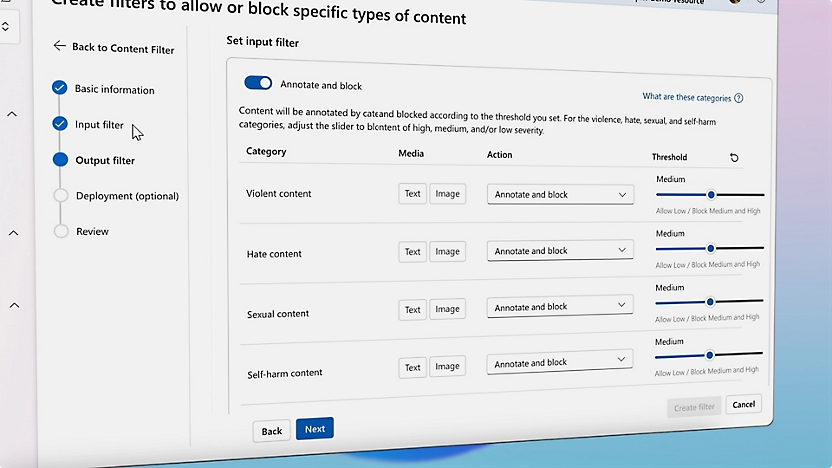Click the Violent content row label
The height and width of the screenshot is (468, 832).
tap(279, 194)
